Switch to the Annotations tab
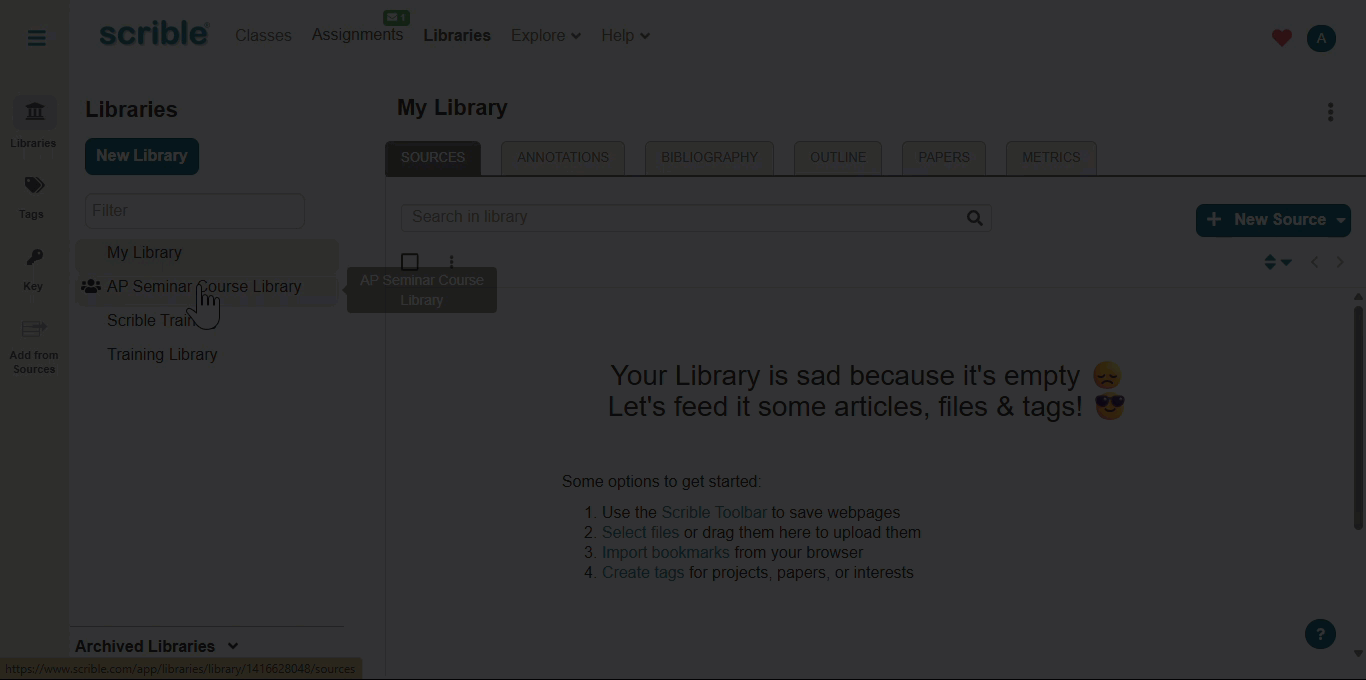Screen dimensions: 1366x680 point(563,158)
